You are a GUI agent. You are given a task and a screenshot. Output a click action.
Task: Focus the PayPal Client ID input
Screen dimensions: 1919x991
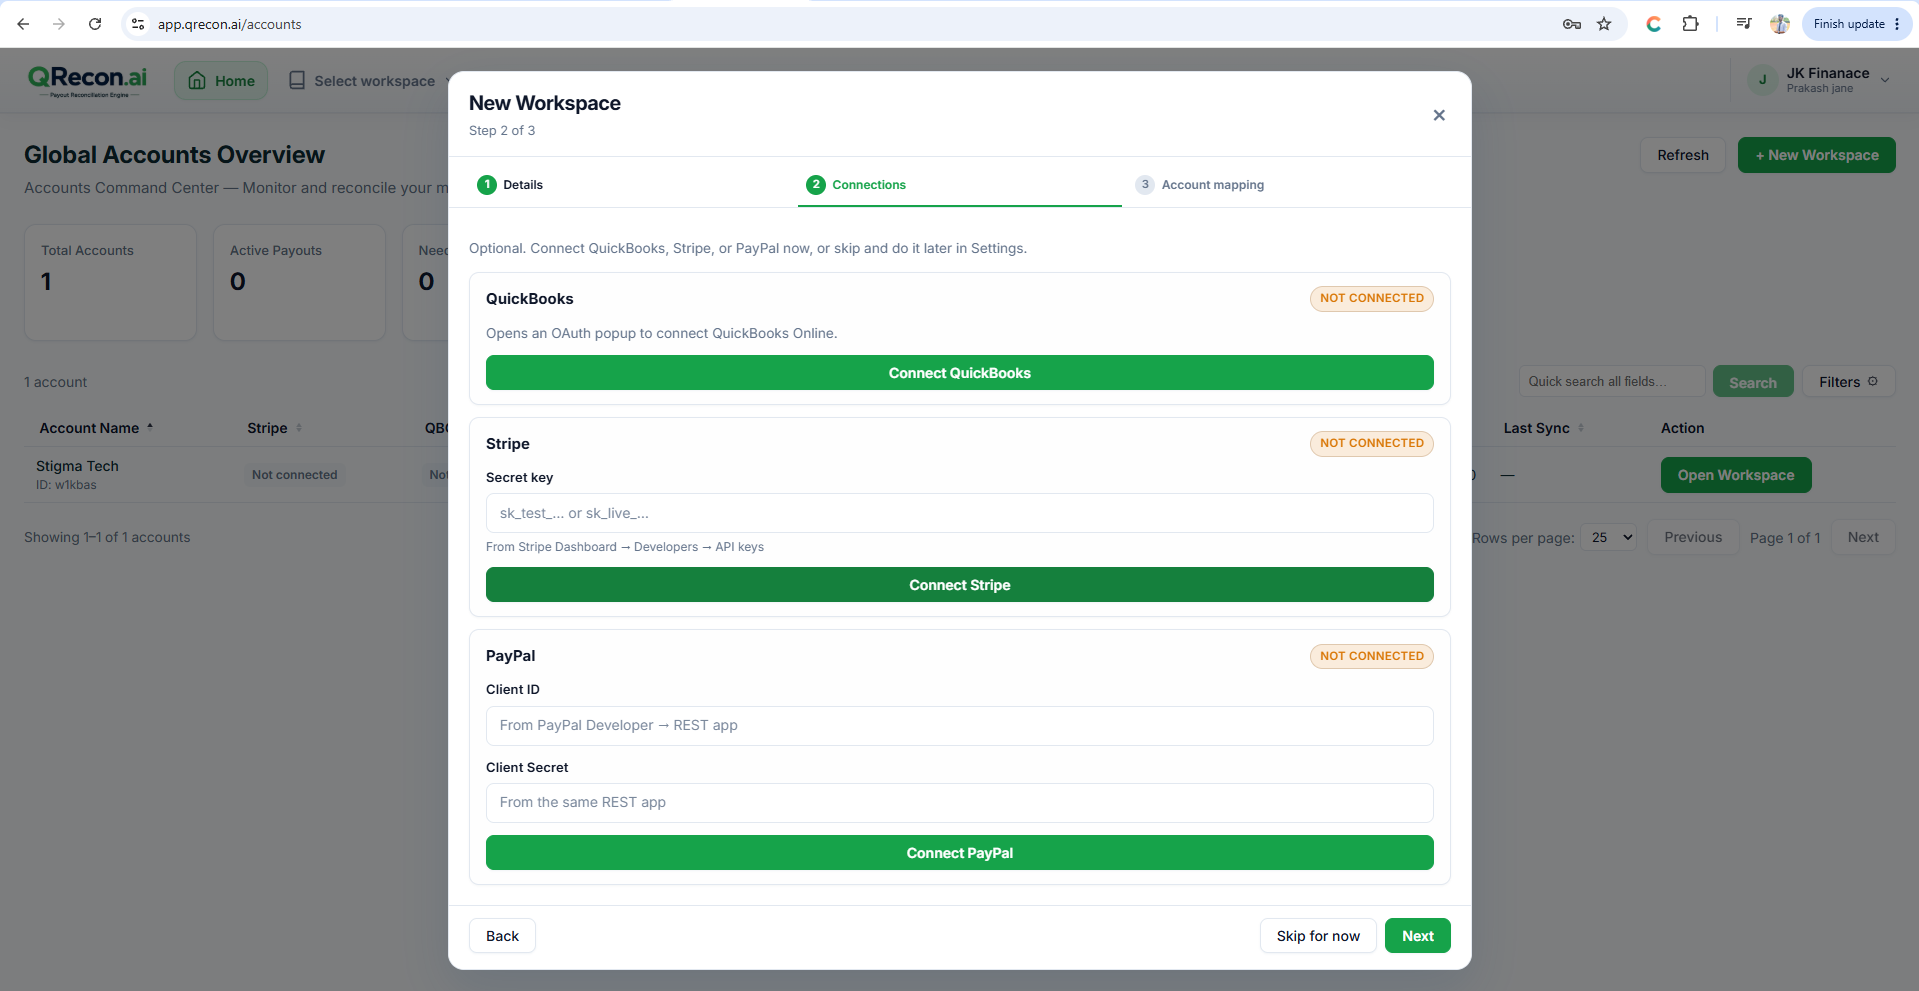pyautogui.click(x=960, y=726)
